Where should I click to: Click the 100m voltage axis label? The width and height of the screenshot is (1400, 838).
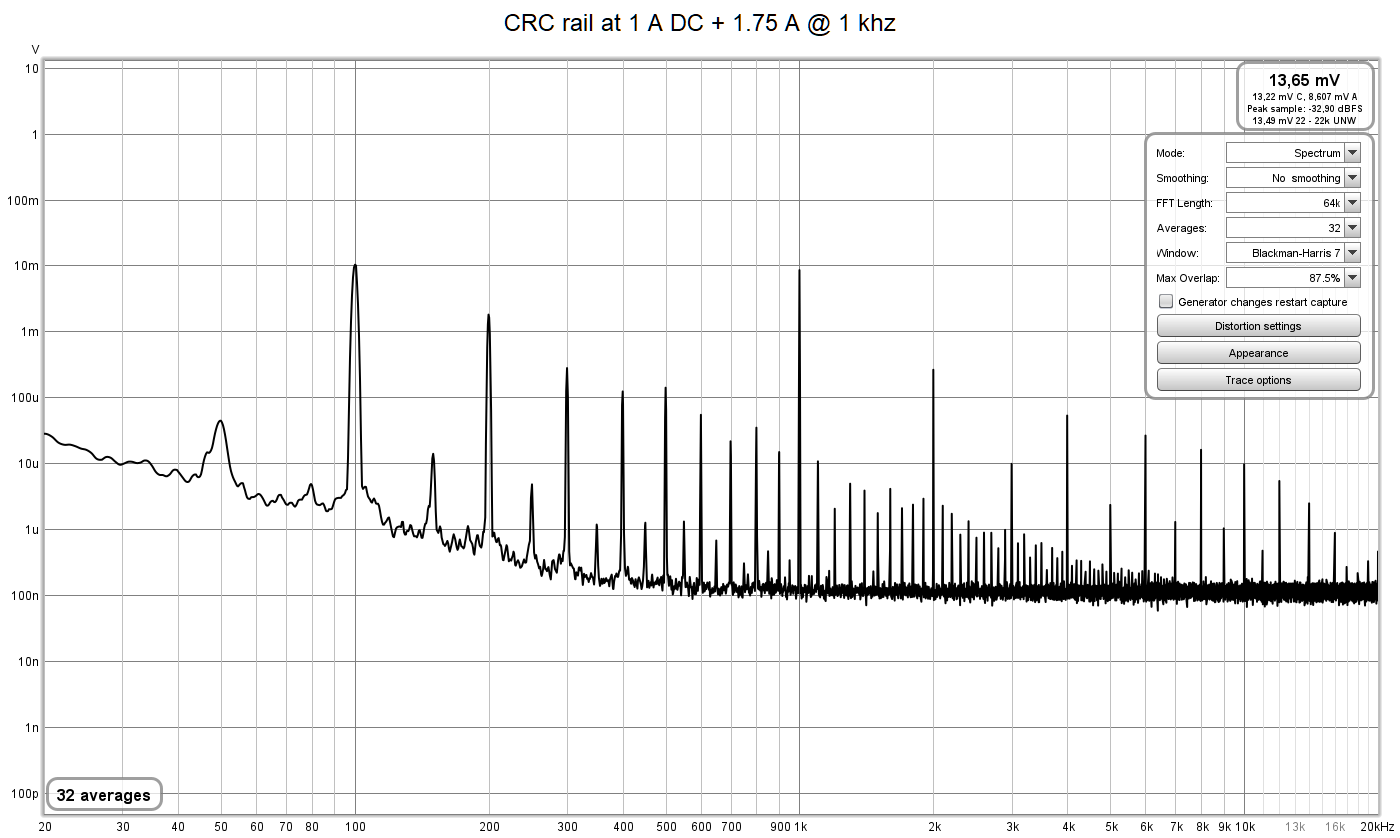point(22,200)
